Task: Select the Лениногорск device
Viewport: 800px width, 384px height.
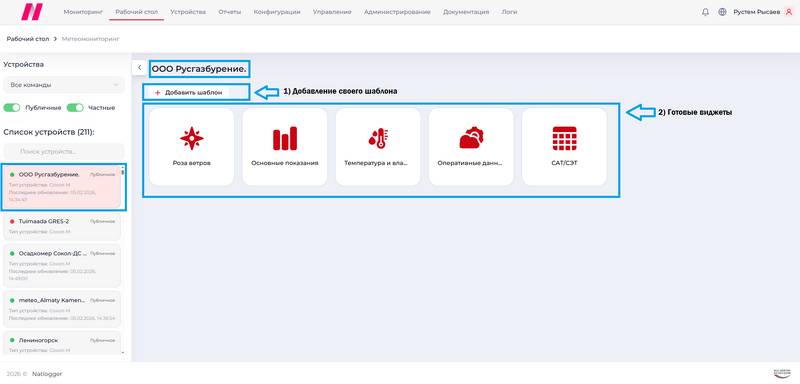Action: click(62, 343)
